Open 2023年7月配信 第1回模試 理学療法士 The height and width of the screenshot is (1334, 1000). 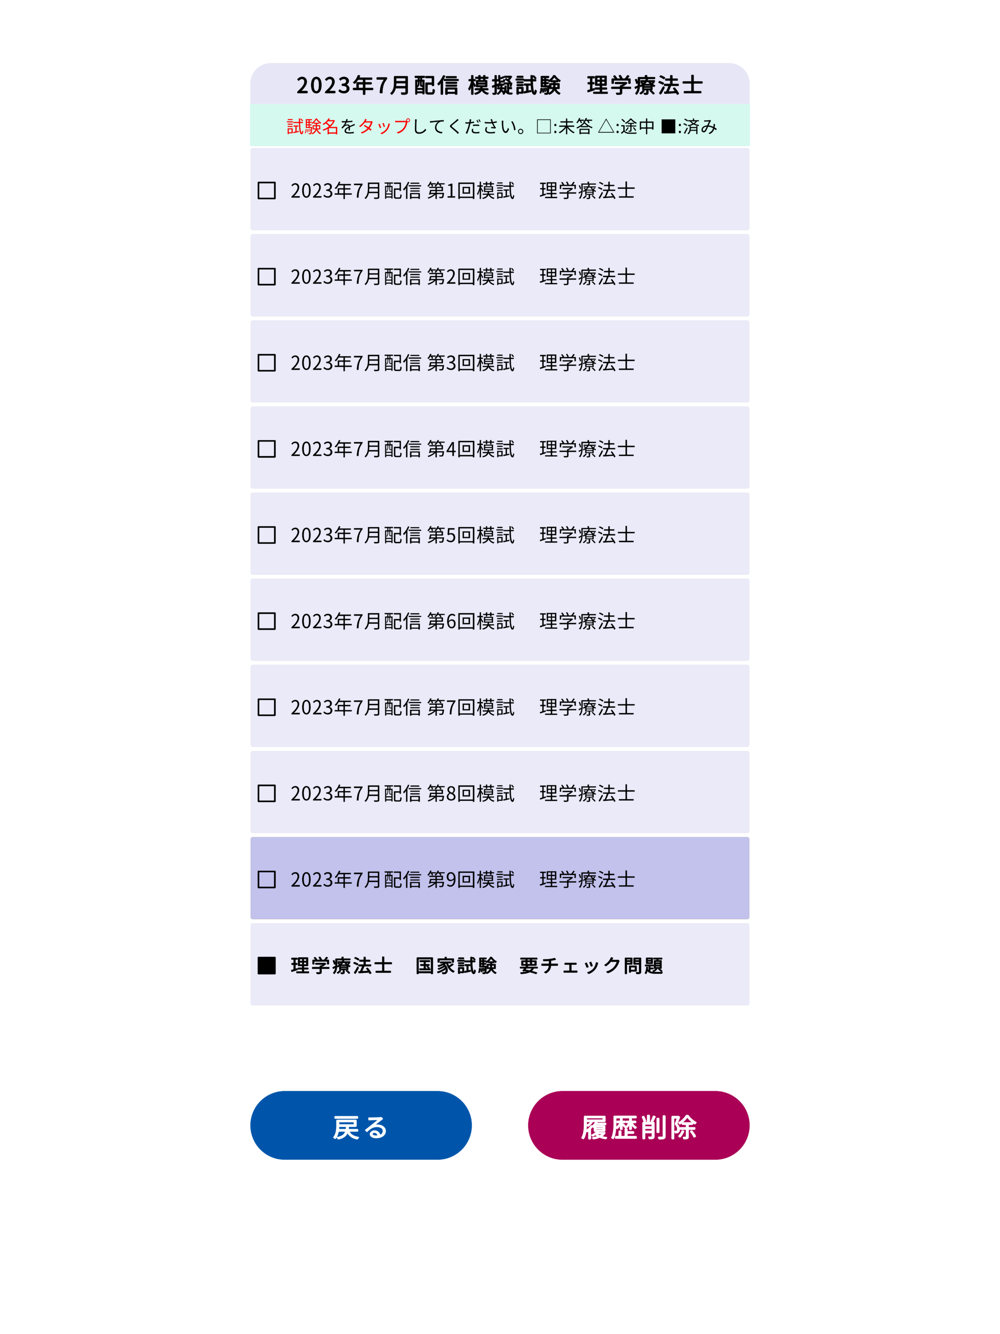pyautogui.click(x=500, y=190)
